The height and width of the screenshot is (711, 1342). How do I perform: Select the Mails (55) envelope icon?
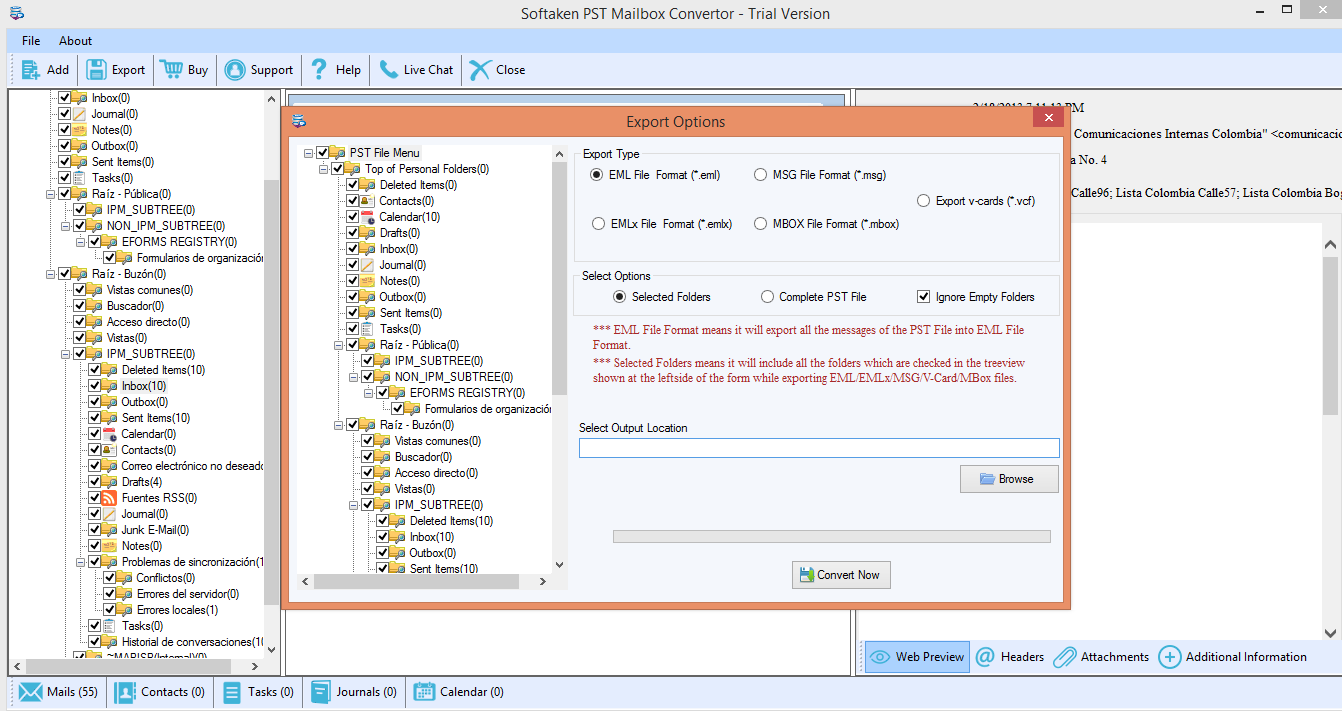(x=30, y=692)
